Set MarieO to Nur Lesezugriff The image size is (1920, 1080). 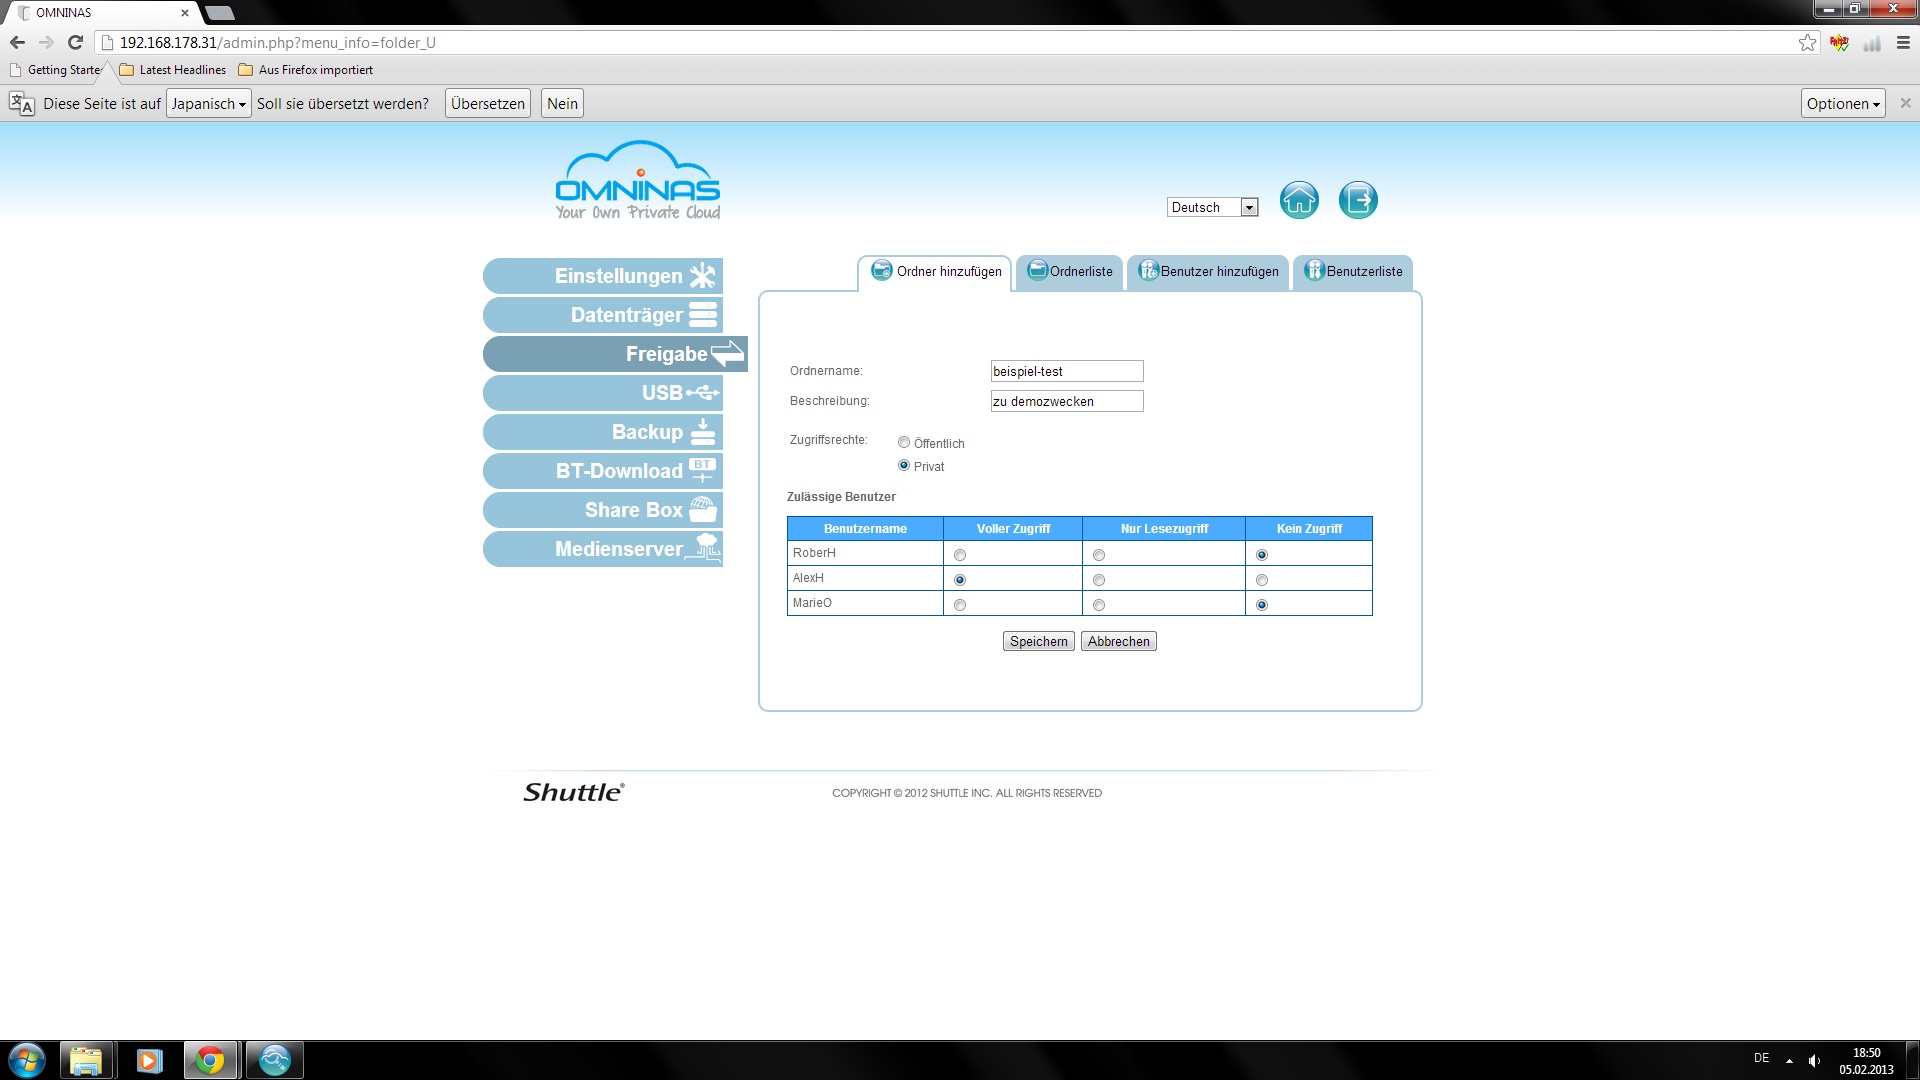click(1099, 605)
